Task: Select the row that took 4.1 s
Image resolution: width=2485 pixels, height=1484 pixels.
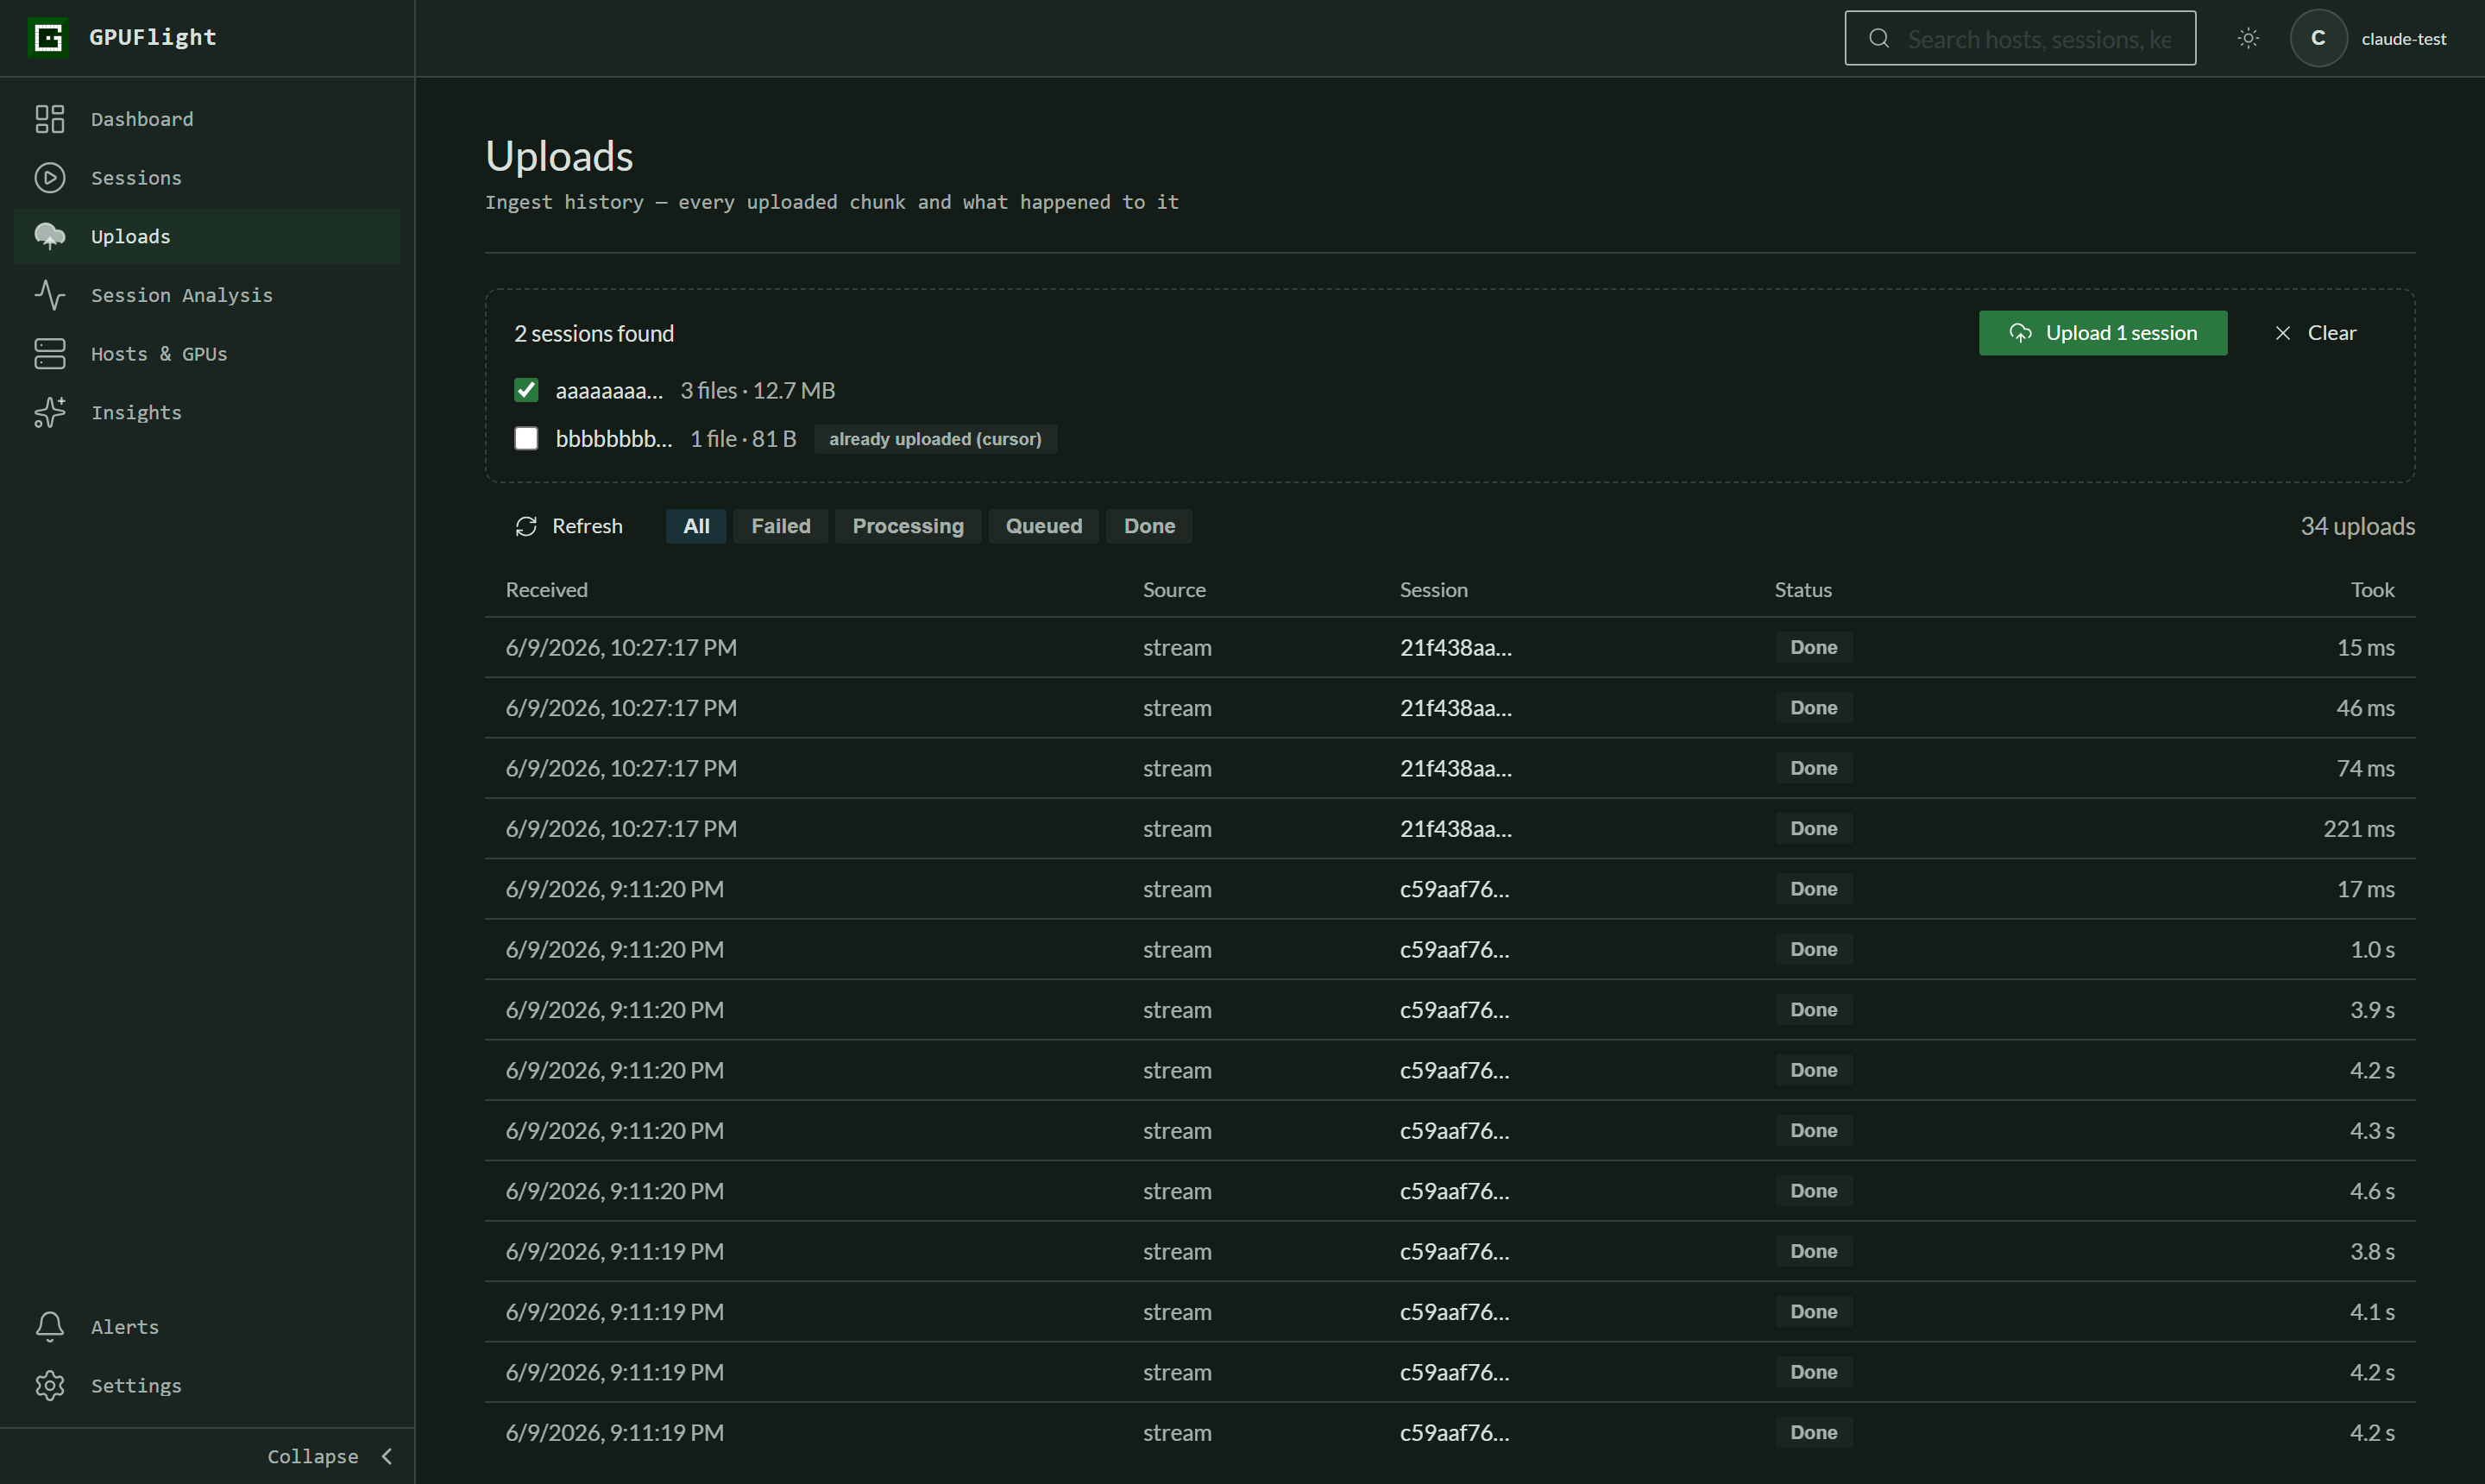Action: 1450,1312
